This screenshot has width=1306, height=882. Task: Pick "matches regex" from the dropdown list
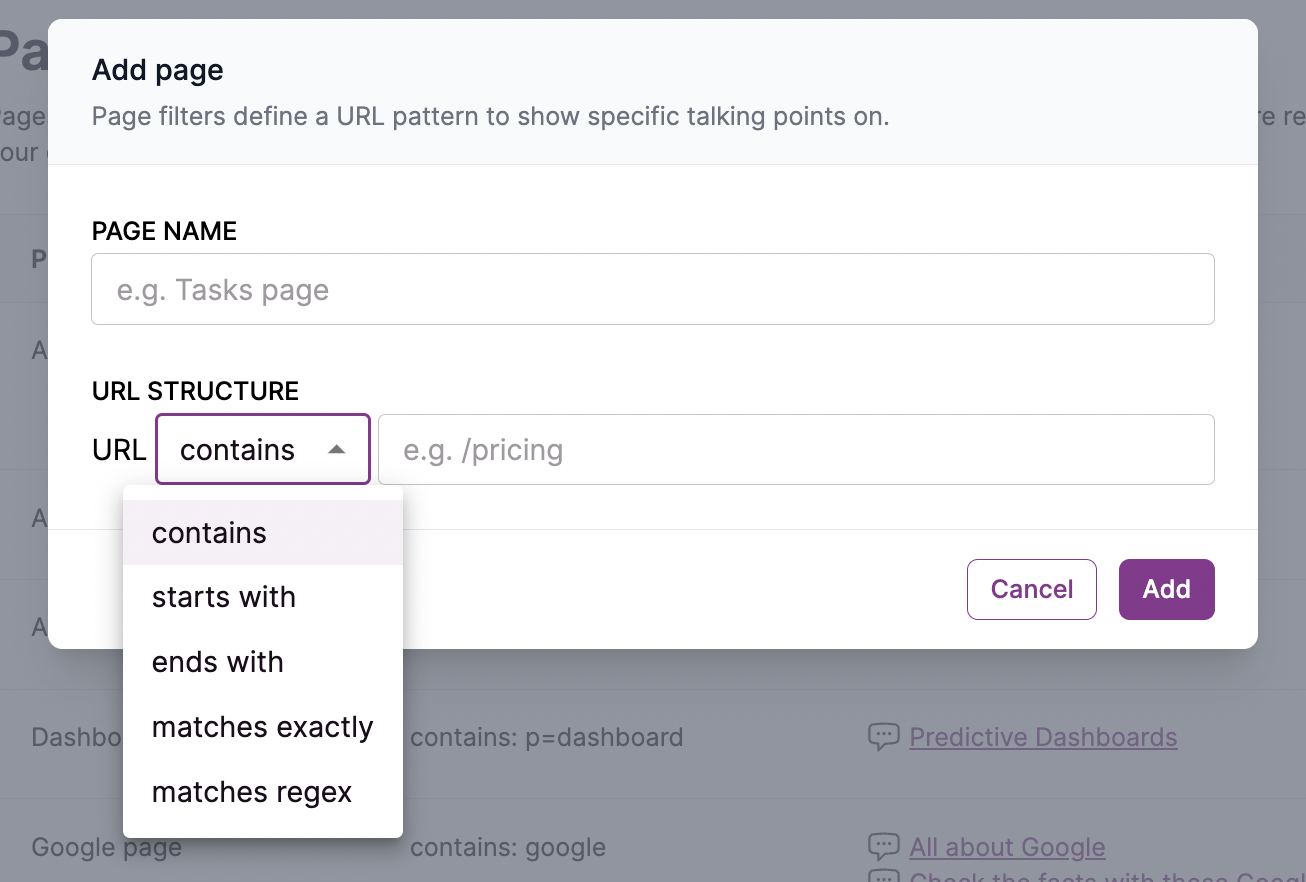tap(251, 791)
